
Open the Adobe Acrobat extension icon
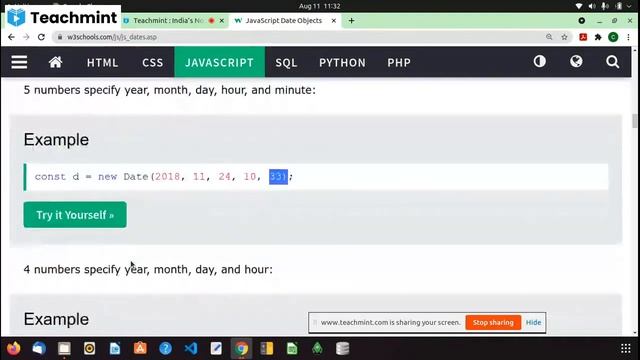point(583,37)
